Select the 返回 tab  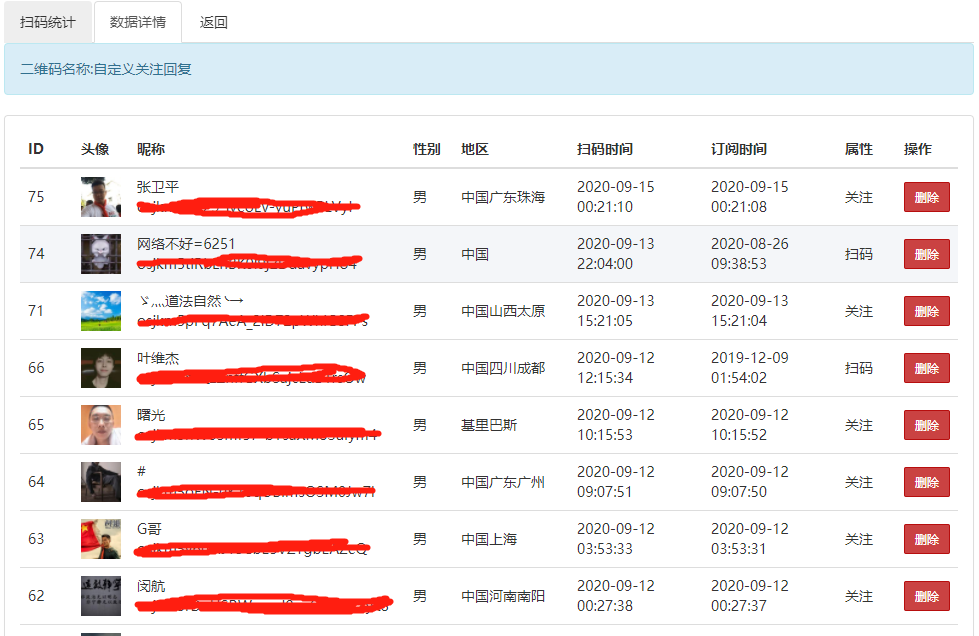click(x=214, y=22)
